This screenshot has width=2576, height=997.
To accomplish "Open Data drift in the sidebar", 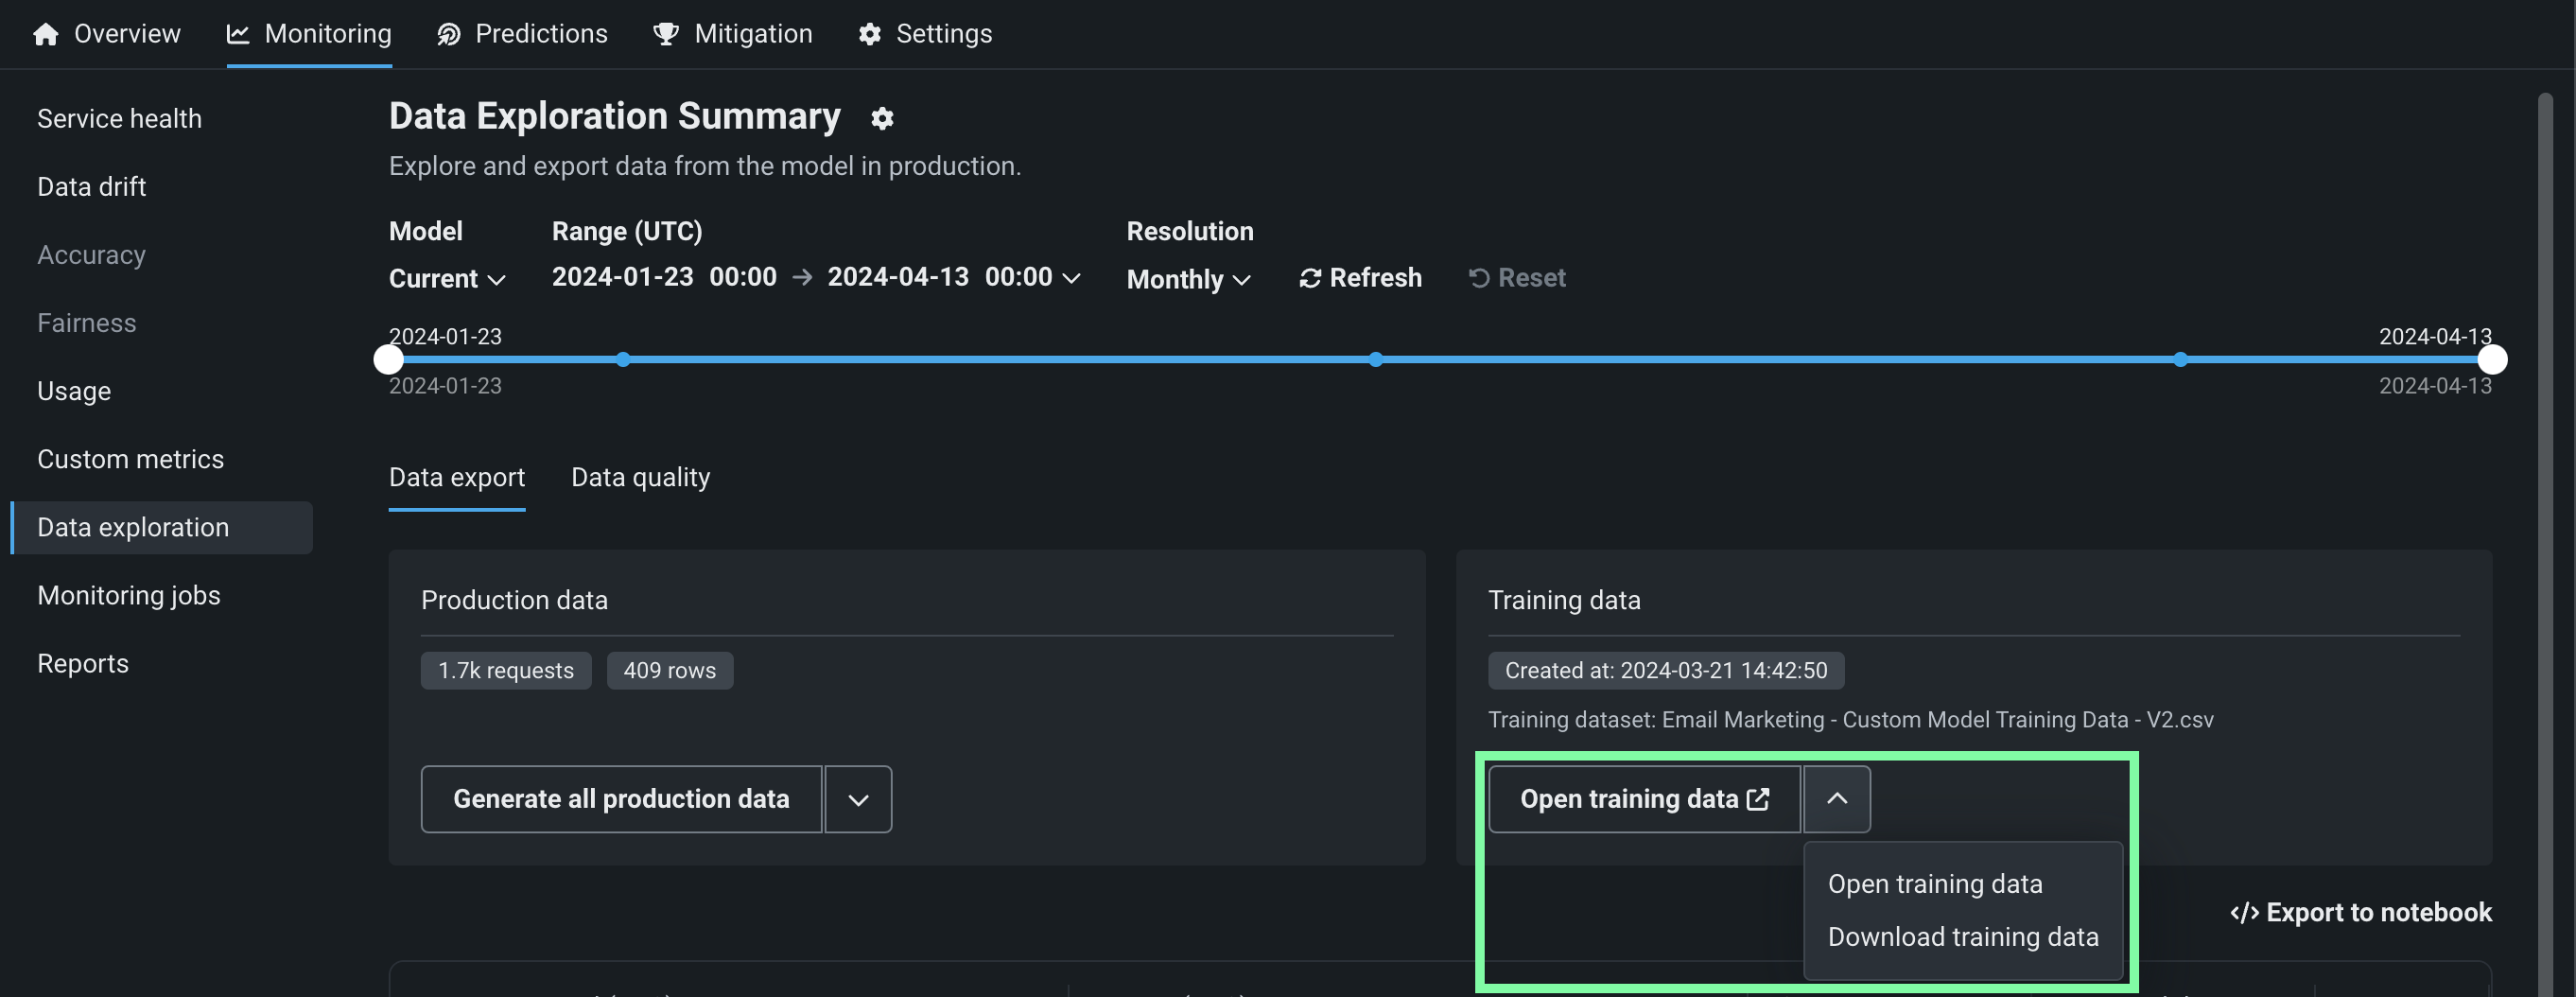I will [92, 187].
